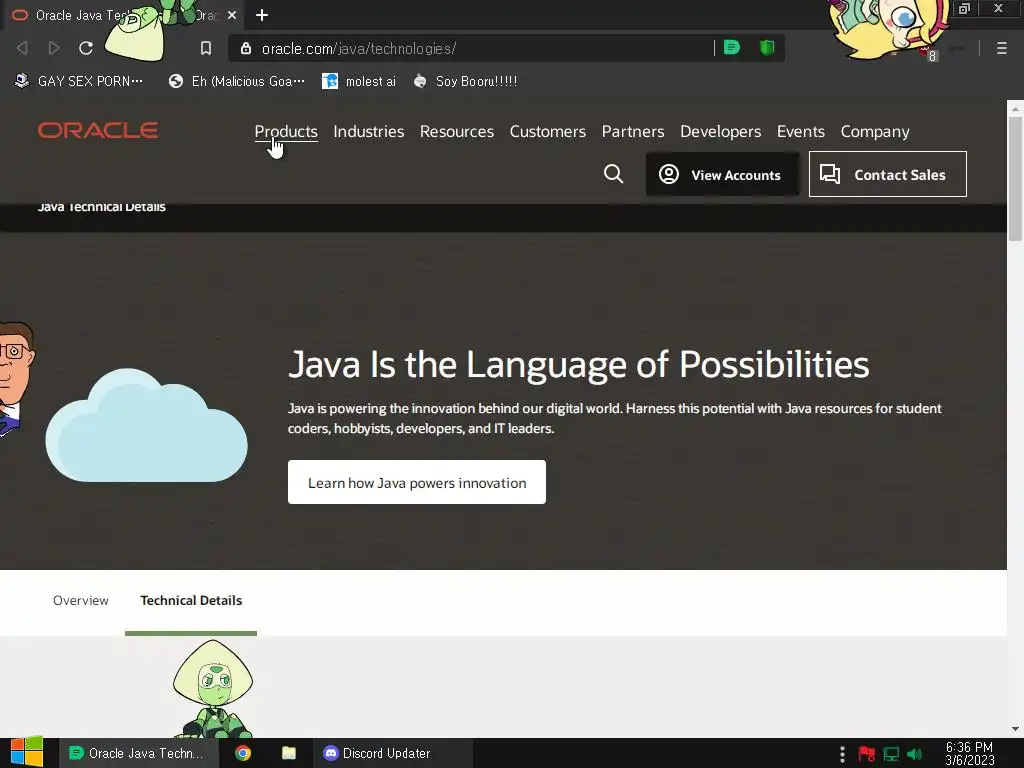Open the Eh (Malicious Goa... bookmark
Screen dimensions: 1024x768
(x=237, y=81)
